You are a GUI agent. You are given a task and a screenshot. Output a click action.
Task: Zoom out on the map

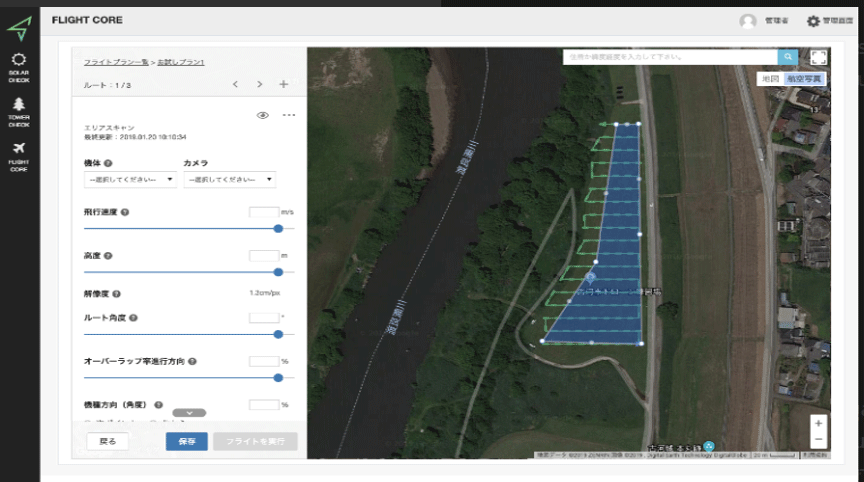(x=818, y=439)
